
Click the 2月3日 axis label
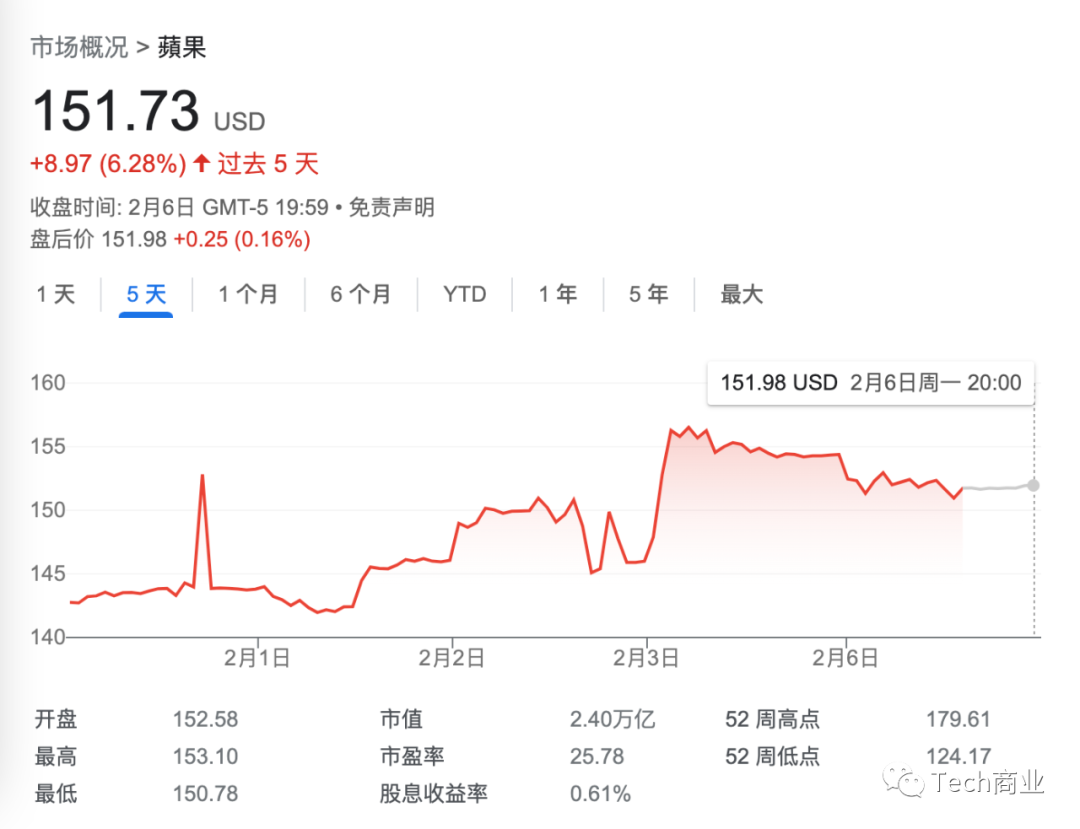click(x=646, y=658)
